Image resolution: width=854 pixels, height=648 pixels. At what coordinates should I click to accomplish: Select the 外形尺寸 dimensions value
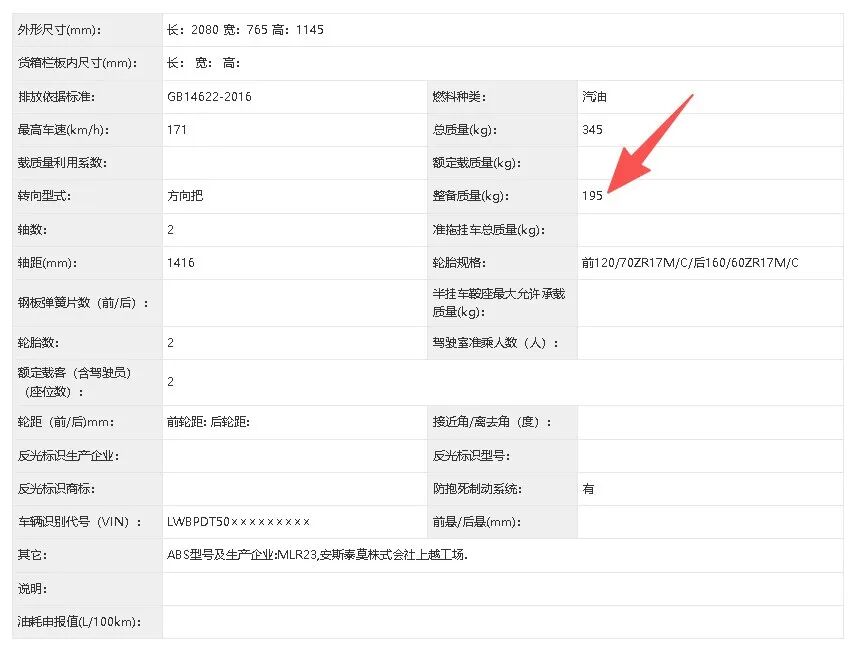[246, 30]
